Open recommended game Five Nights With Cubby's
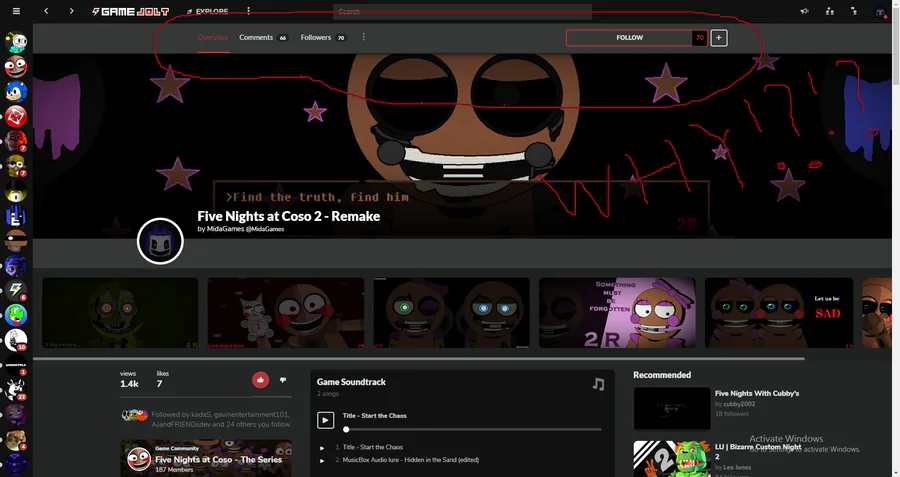The image size is (900, 477). [x=757, y=394]
